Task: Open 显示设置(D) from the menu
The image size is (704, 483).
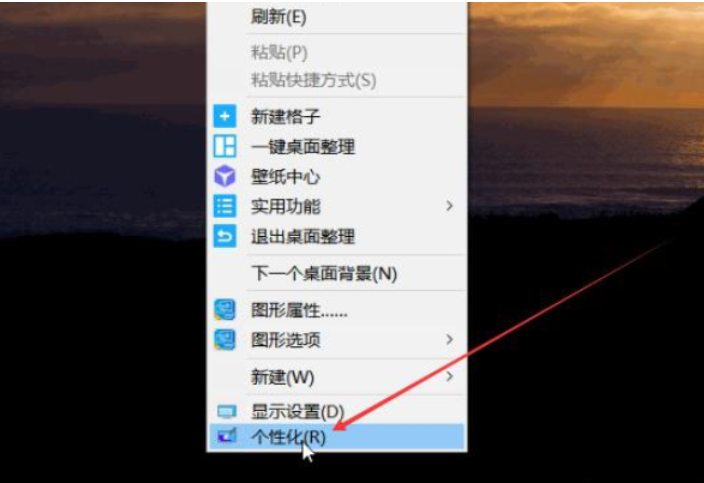Action: pyautogui.click(x=337, y=411)
